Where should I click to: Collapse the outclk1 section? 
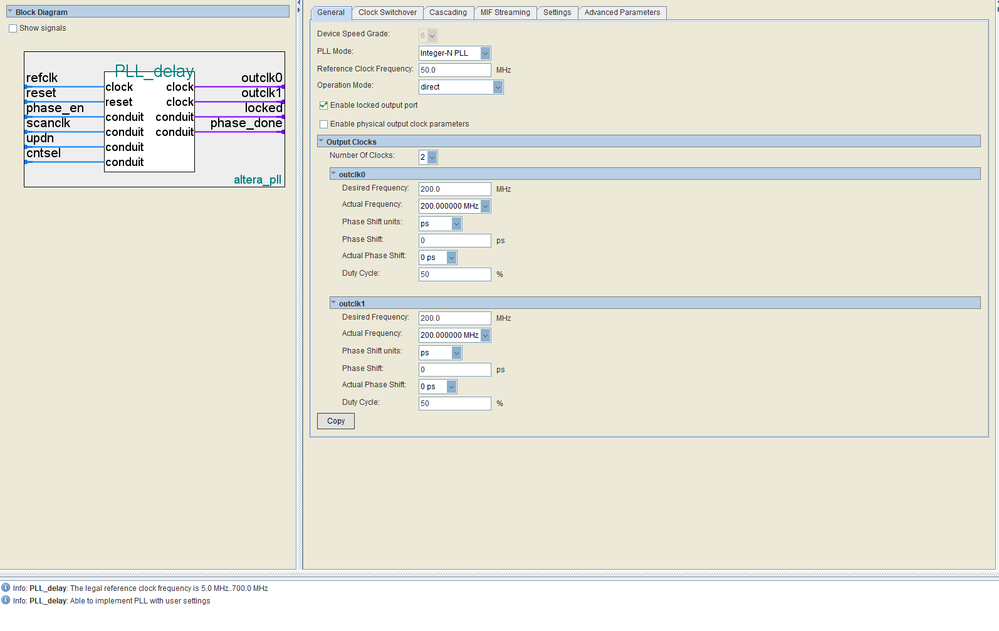pos(334,302)
